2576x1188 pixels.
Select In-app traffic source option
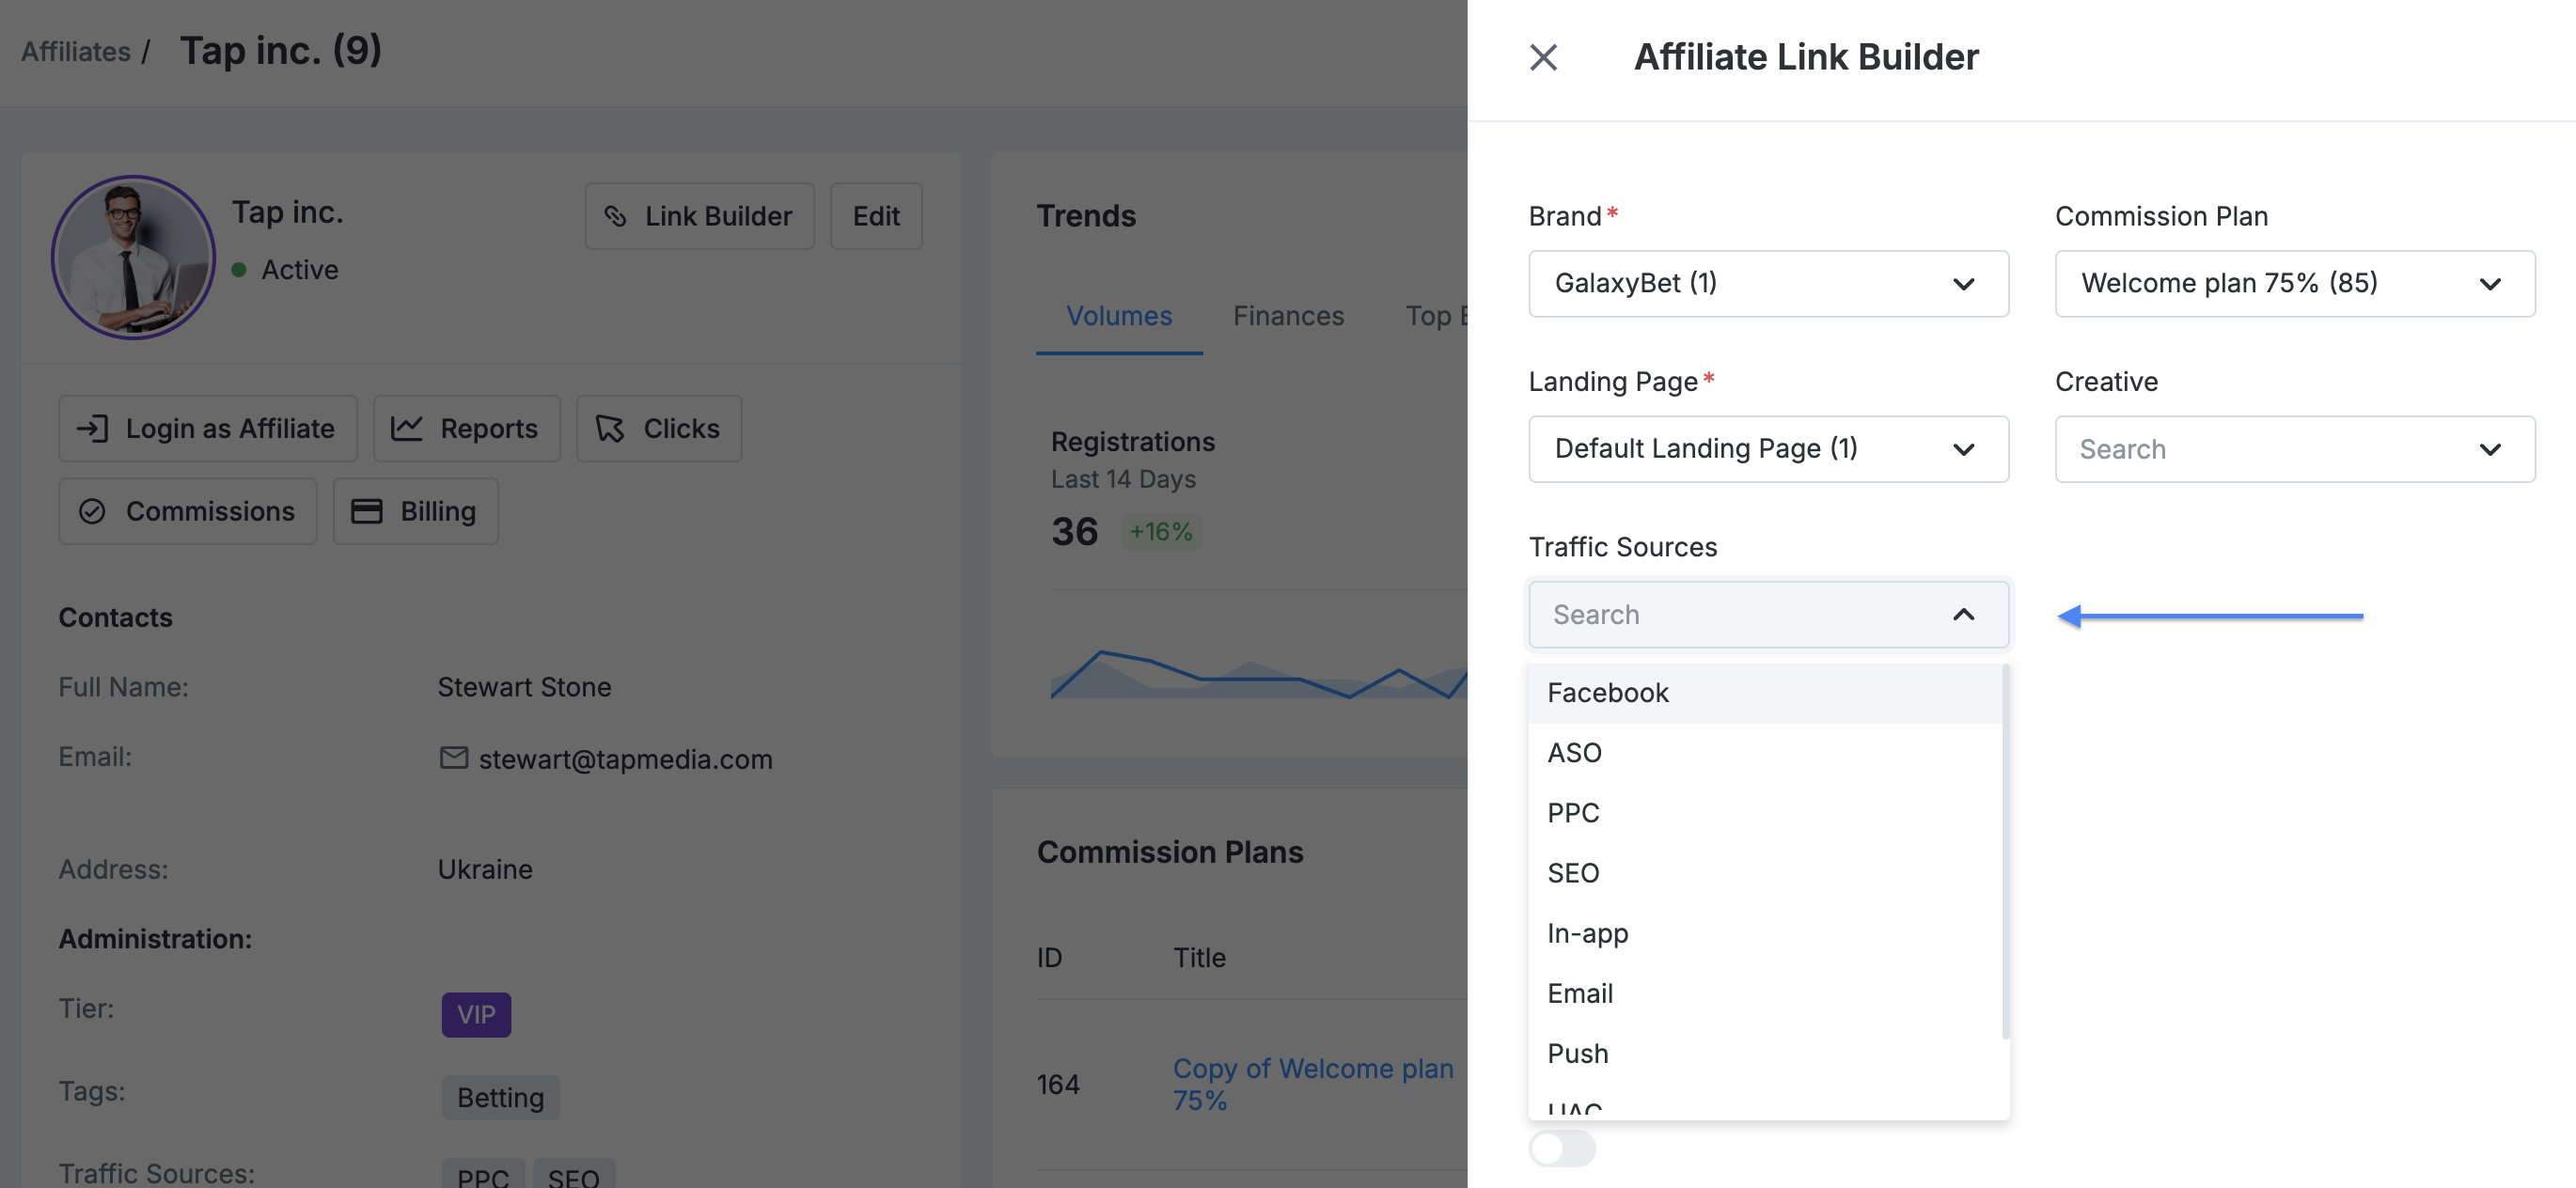pos(1765,933)
